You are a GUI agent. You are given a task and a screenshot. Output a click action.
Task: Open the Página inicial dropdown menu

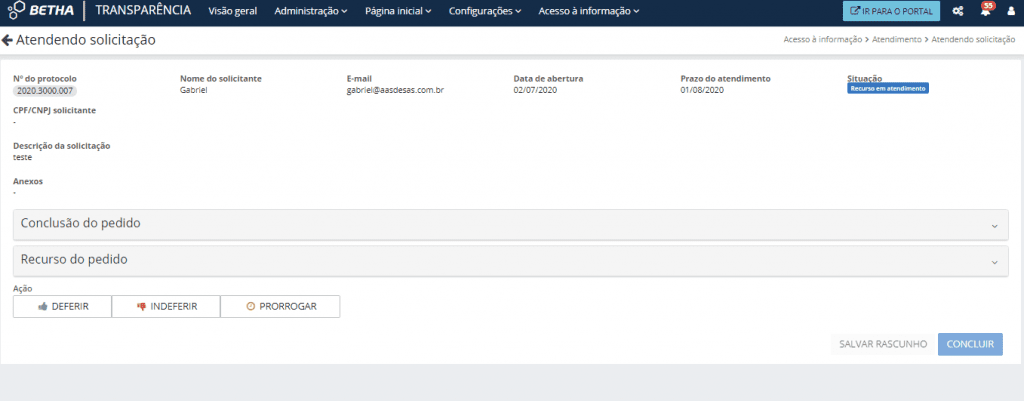[x=398, y=12]
